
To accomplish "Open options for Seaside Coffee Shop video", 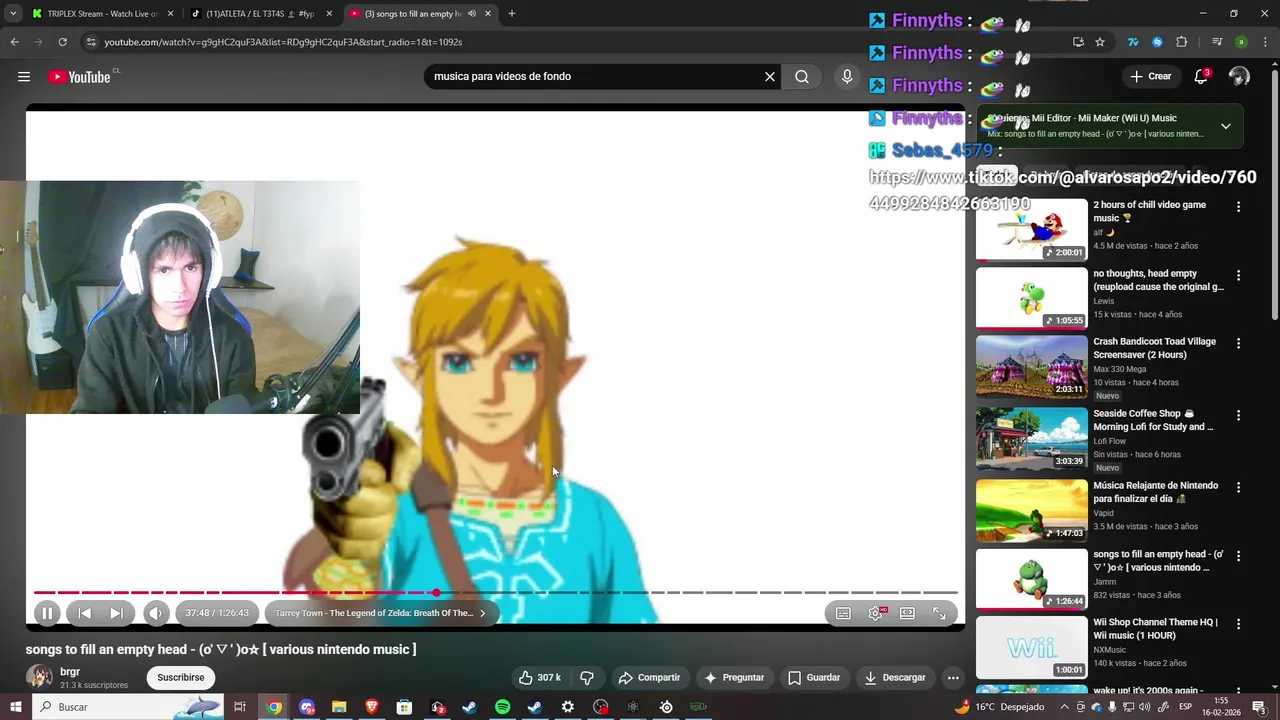I will [1238, 415].
